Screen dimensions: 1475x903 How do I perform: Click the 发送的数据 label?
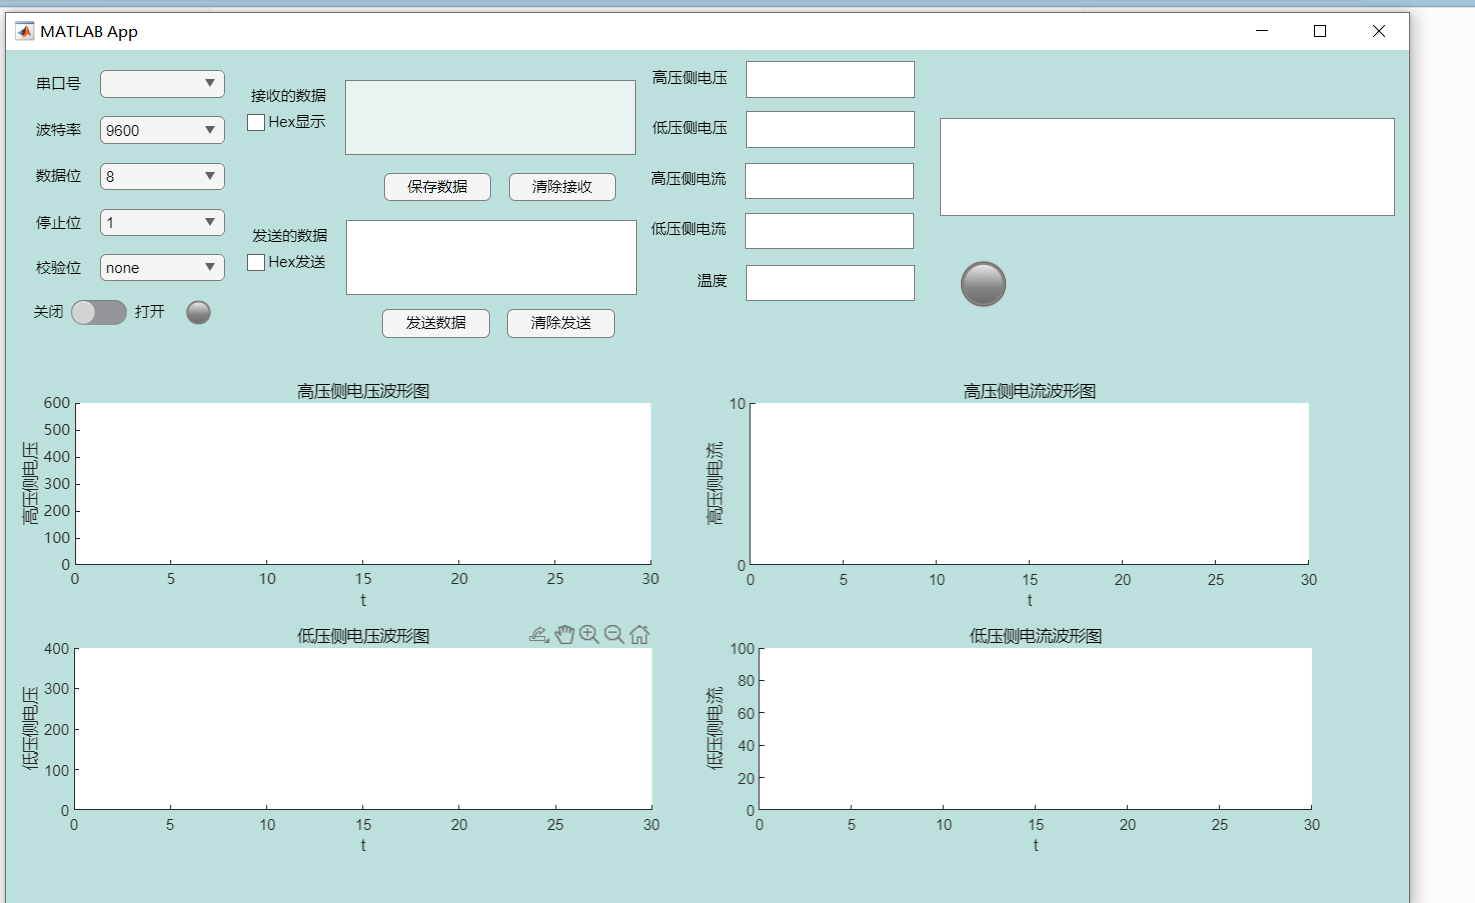pos(289,236)
